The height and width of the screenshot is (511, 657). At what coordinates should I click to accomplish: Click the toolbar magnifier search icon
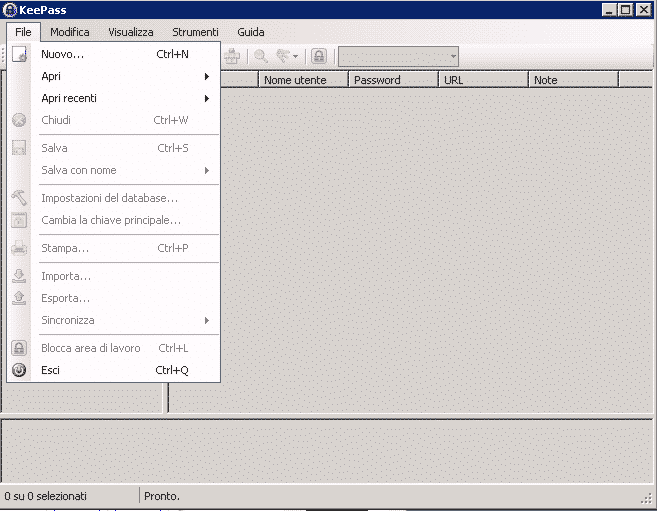(x=261, y=56)
